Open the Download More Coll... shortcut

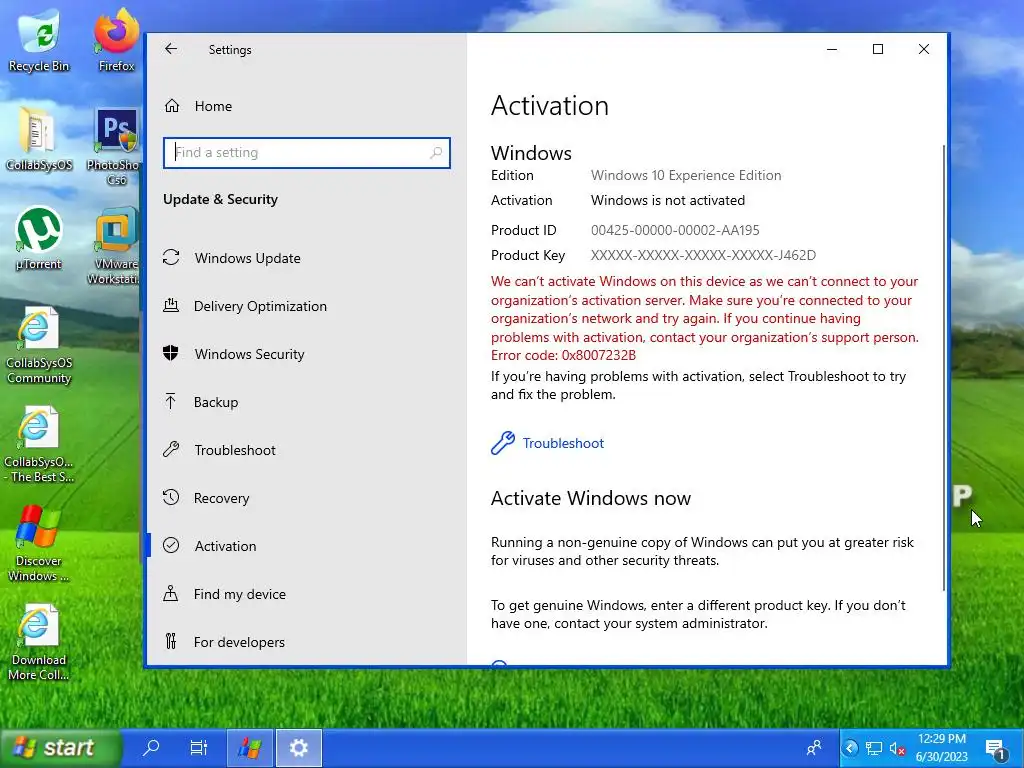coord(39,643)
